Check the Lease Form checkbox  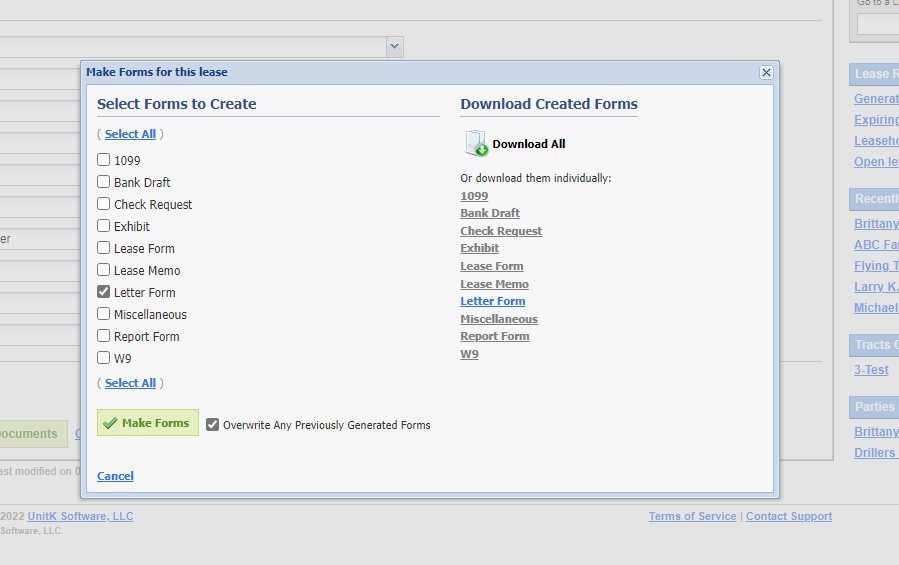tap(103, 248)
